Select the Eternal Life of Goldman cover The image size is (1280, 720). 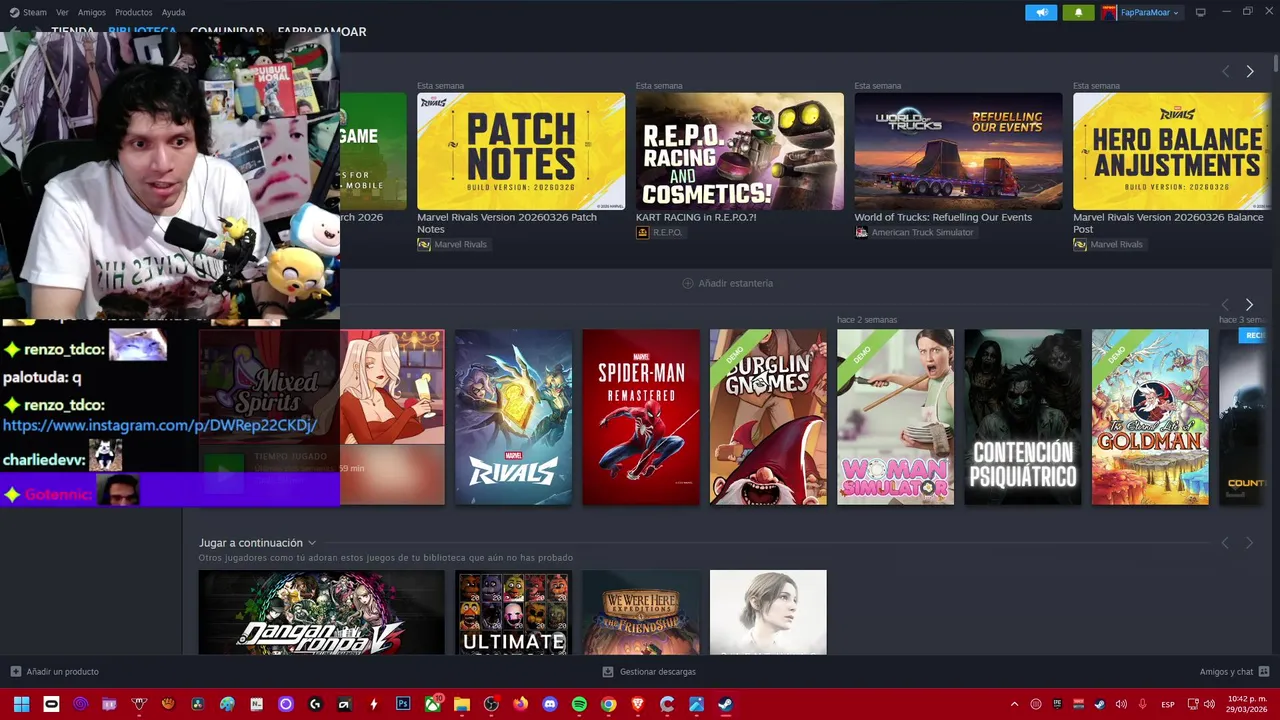(1150, 417)
